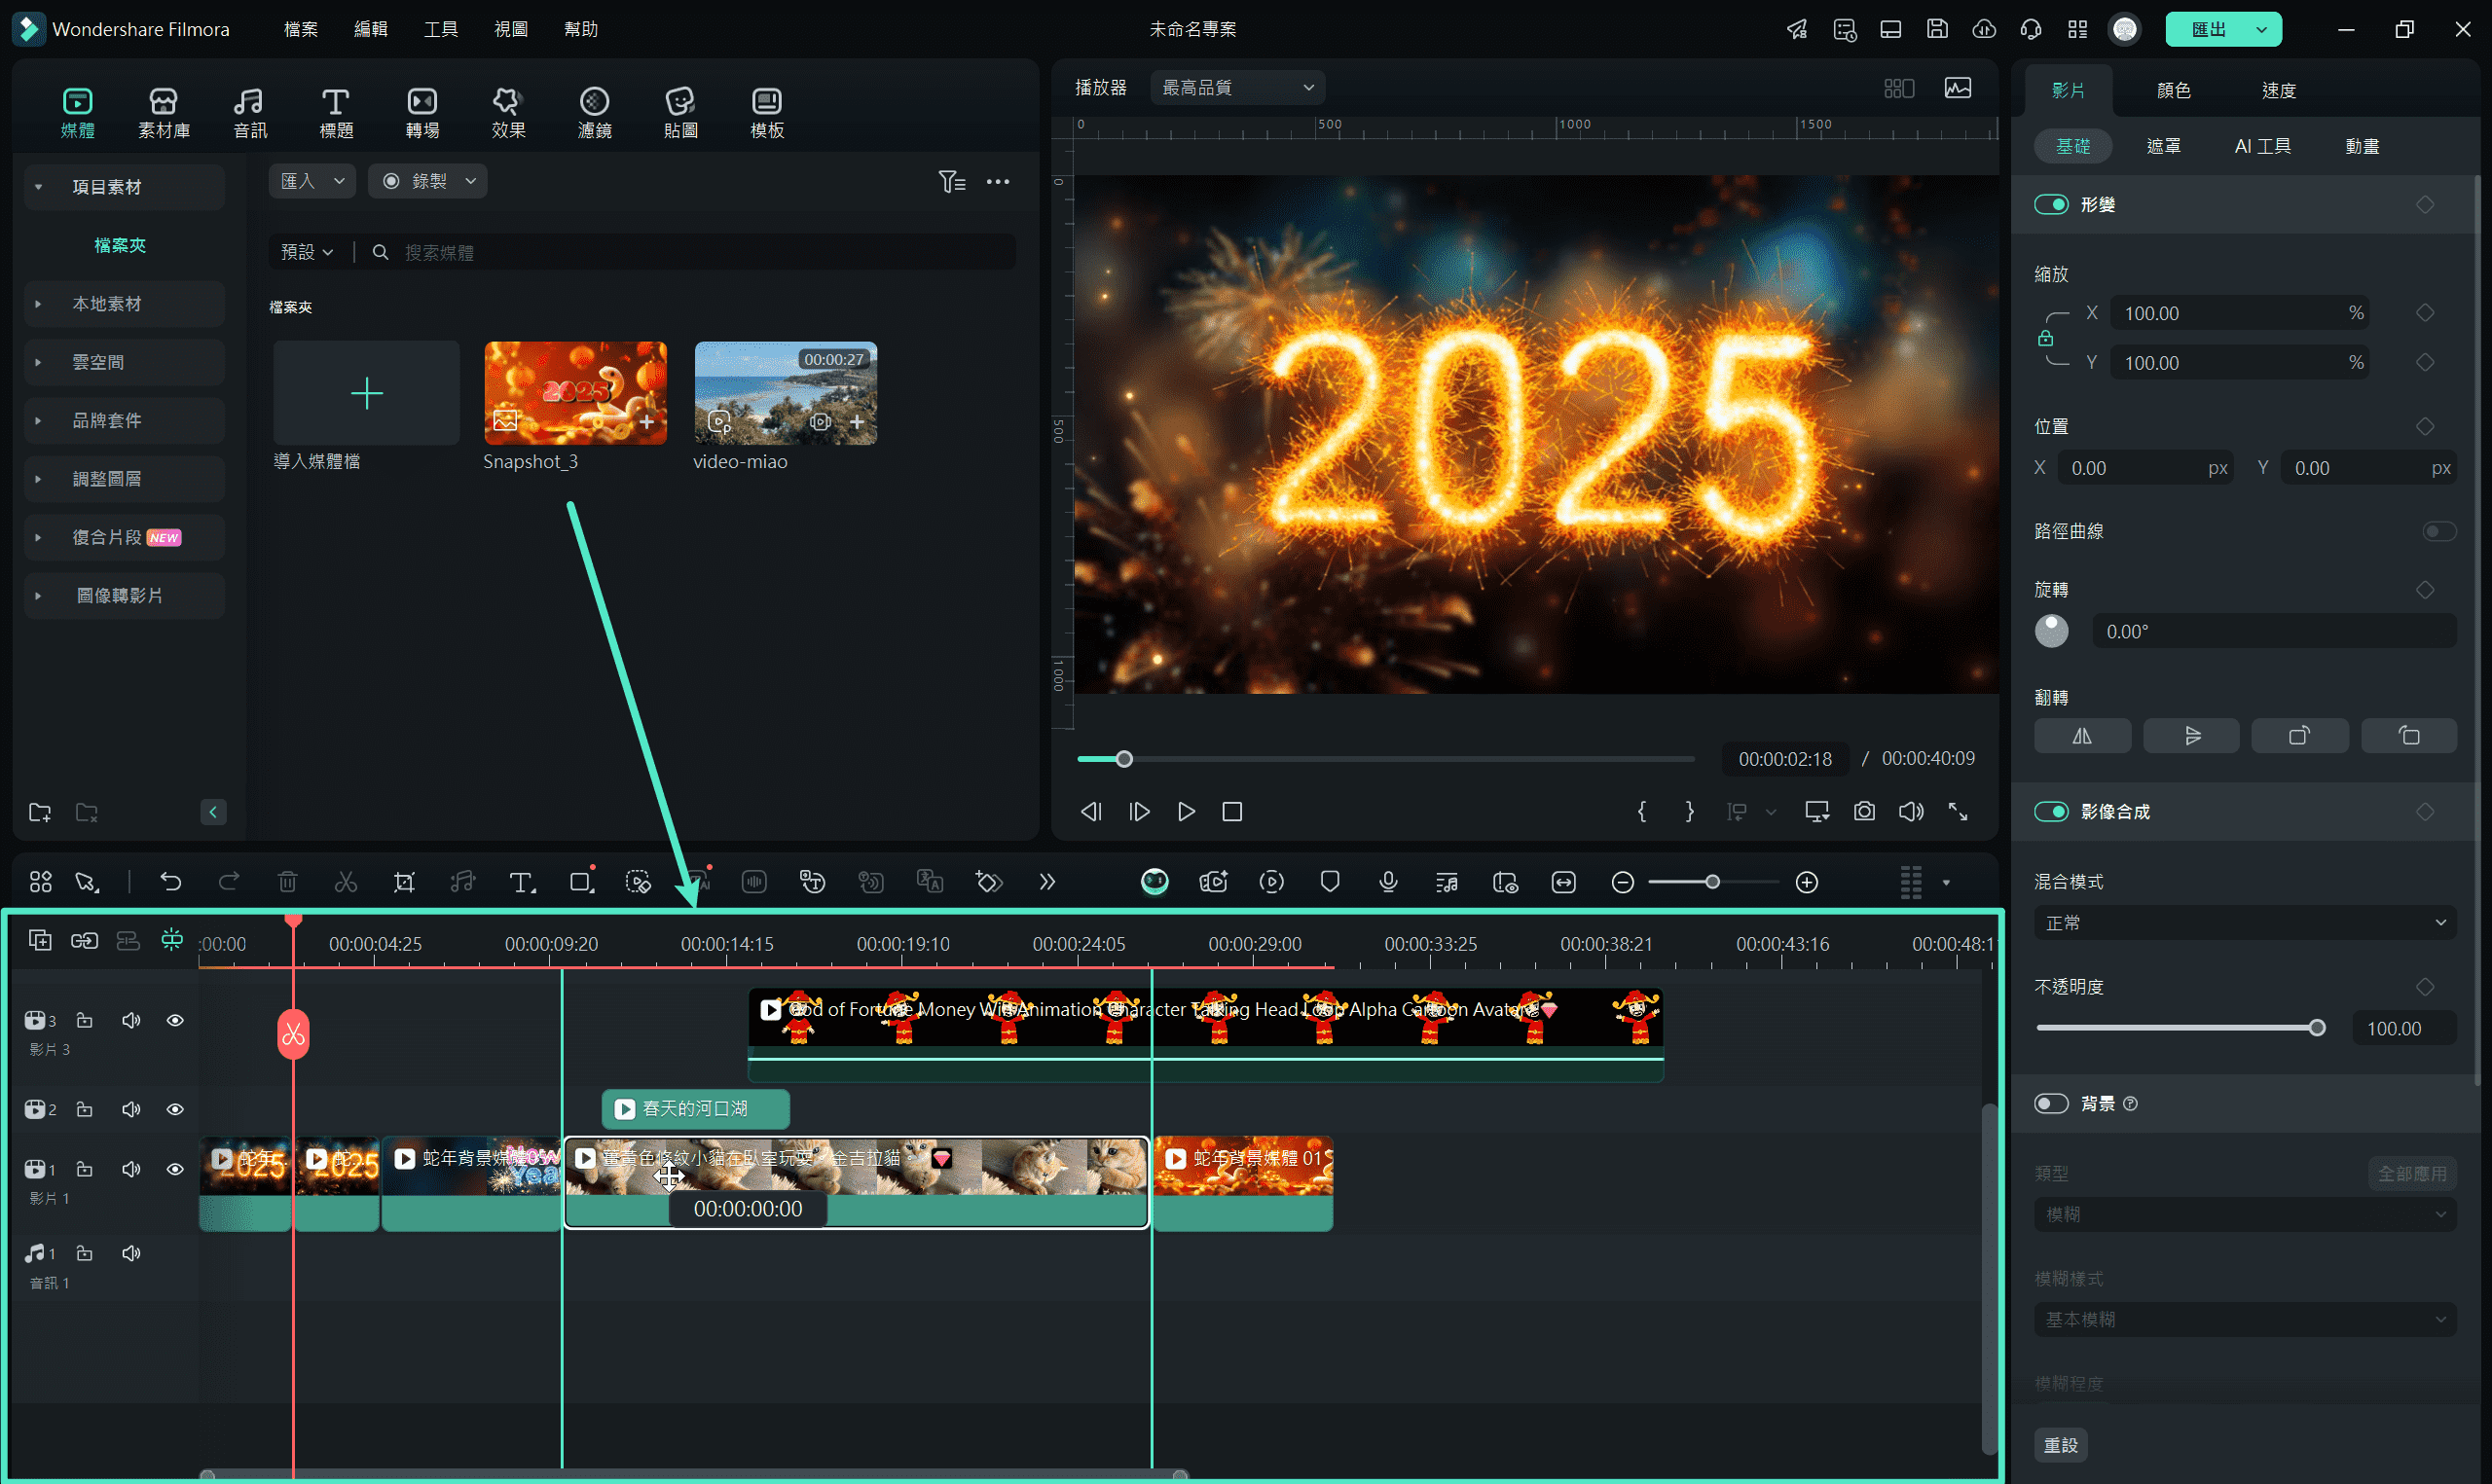
Task: Open the 編輯 menu
Action: [x=370, y=29]
